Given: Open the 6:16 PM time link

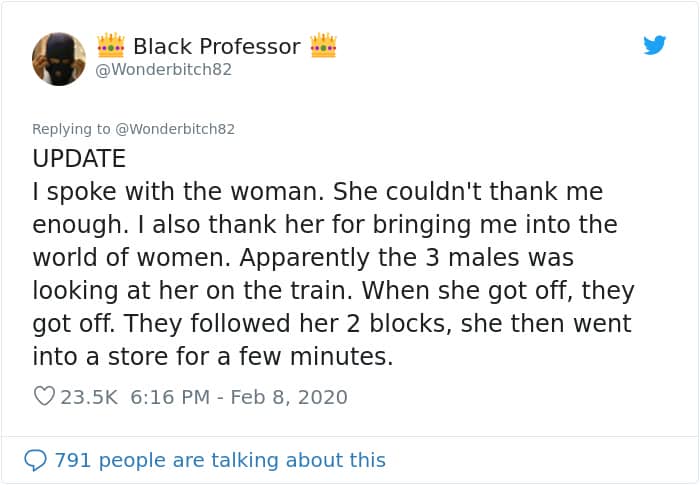Looking at the screenshot, I should pos(170,397).
